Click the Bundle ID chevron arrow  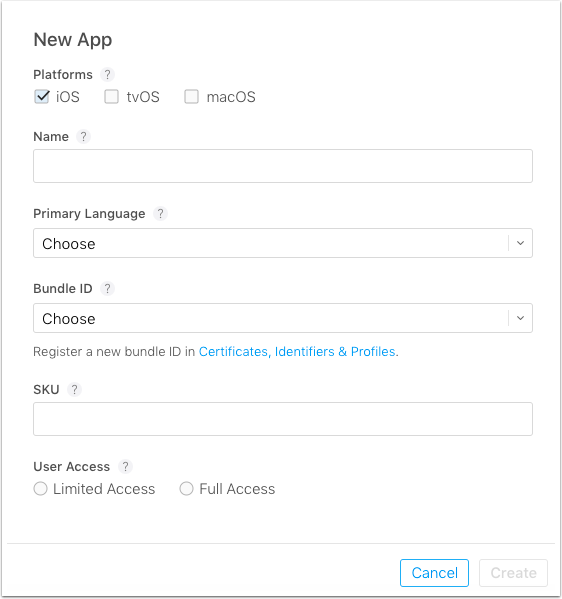(520, 318)
